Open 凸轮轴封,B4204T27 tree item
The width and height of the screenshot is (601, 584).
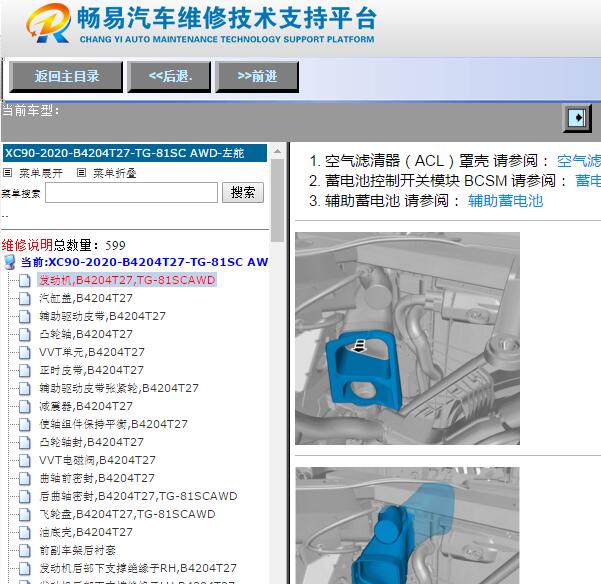point(91,442)
